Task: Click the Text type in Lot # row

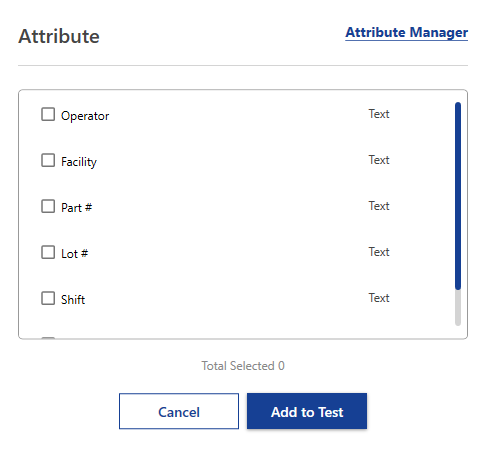Action: tap(379, 252)
